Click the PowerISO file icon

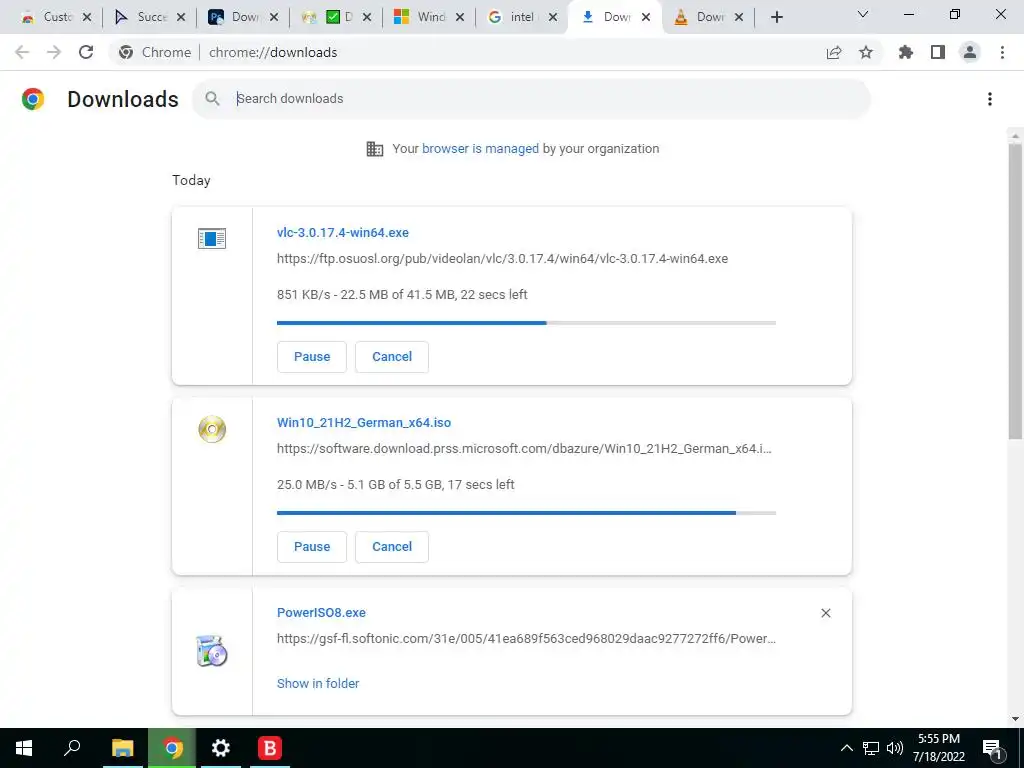(212, 651)
